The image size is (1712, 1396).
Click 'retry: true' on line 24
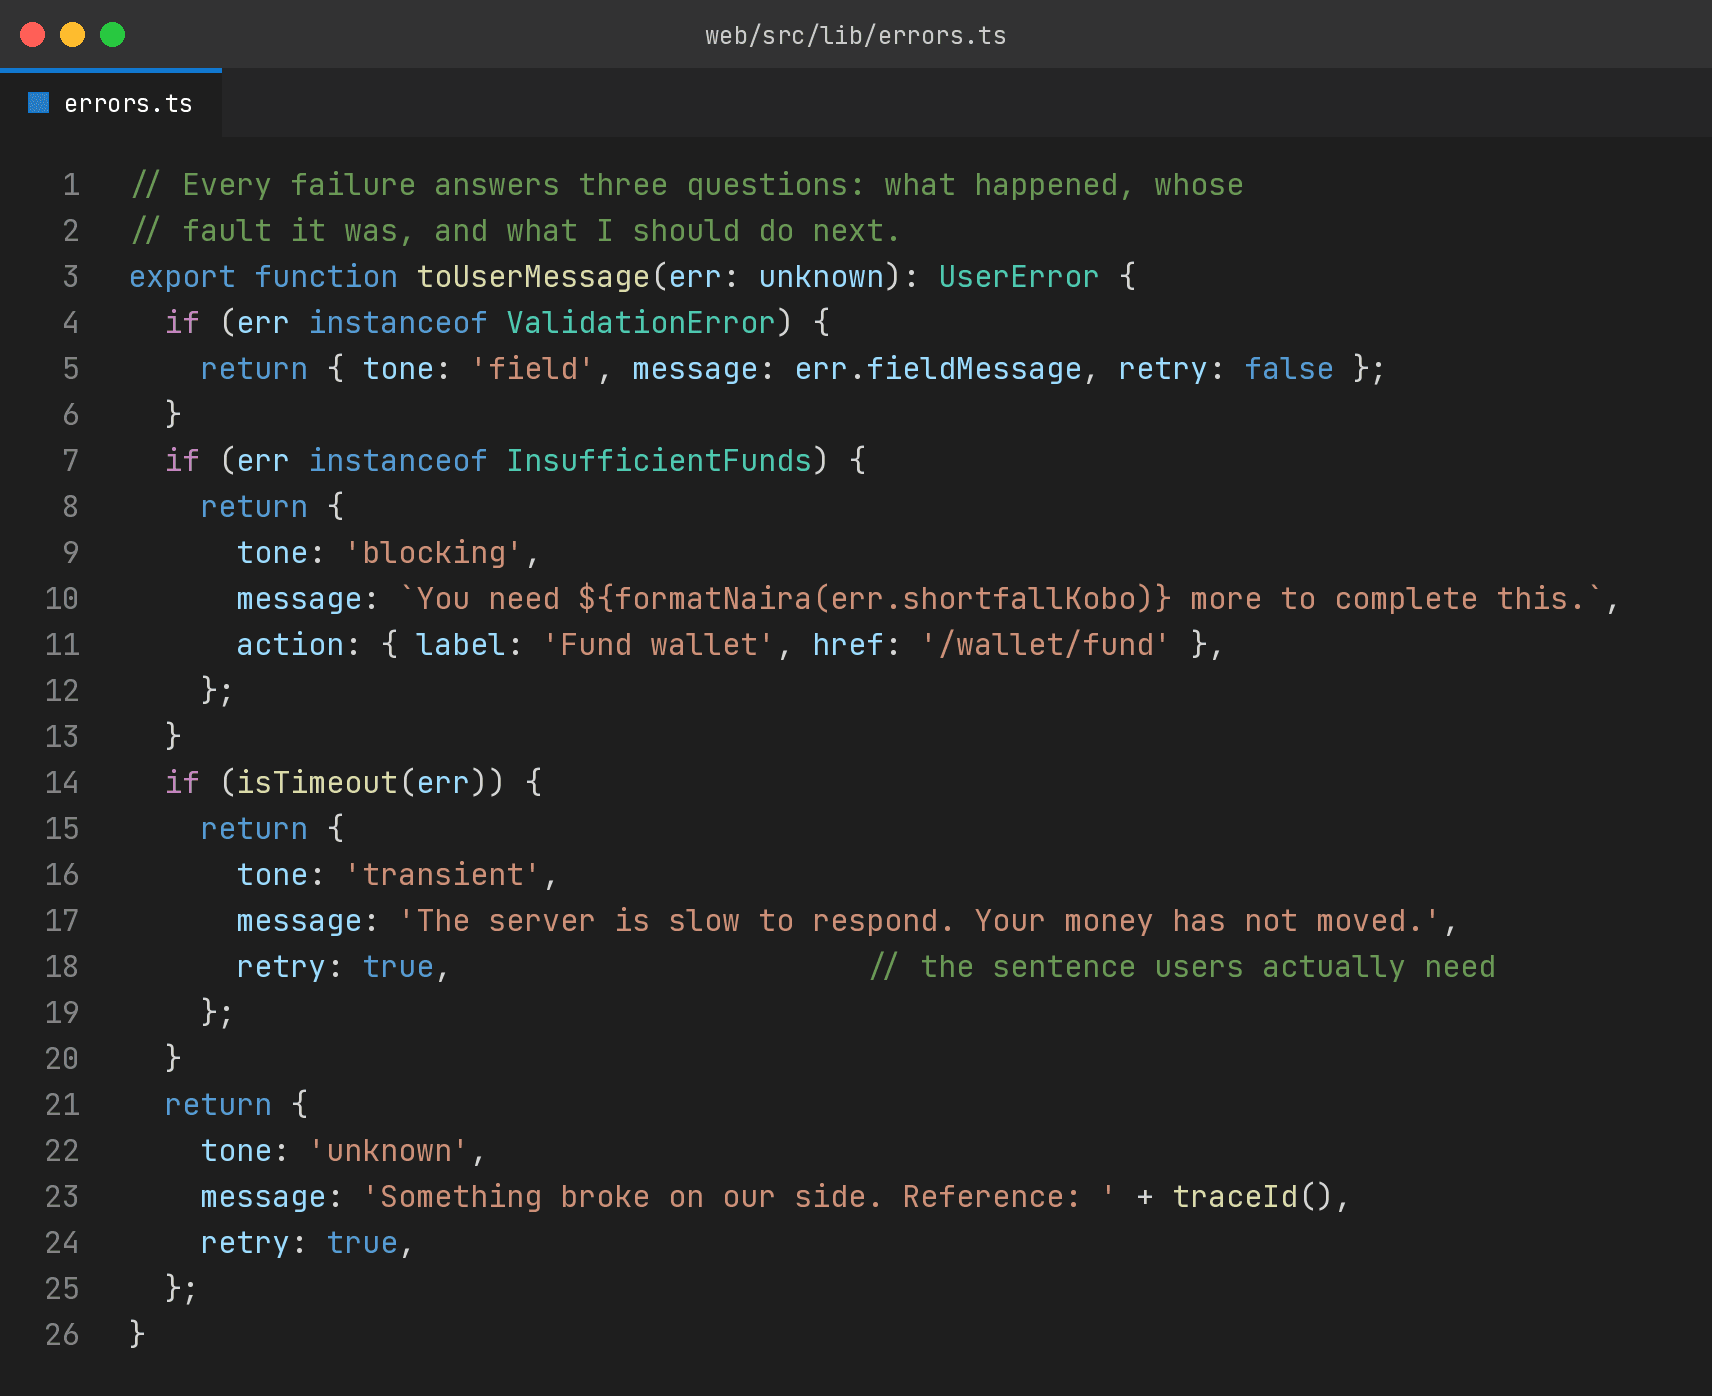299,1243
